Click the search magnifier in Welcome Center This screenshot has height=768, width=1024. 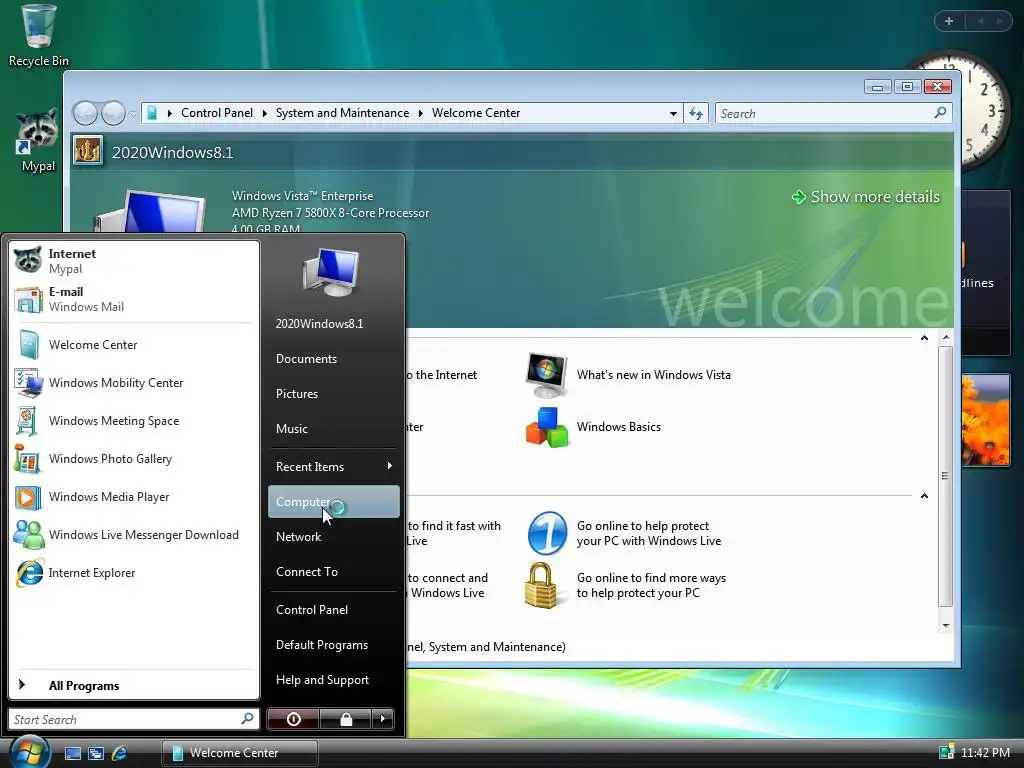[940, 113]
